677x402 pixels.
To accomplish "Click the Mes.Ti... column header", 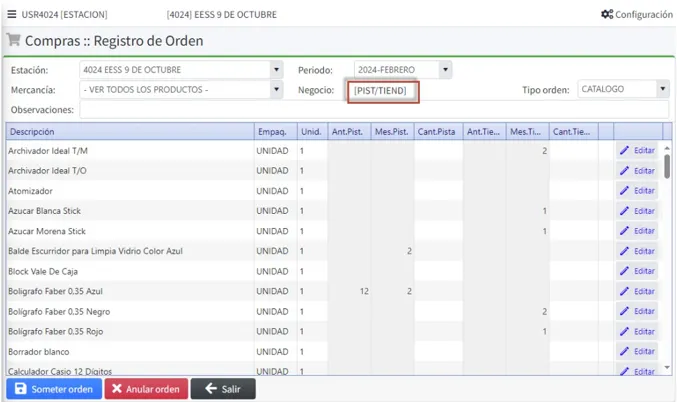I will click(527, 132).
